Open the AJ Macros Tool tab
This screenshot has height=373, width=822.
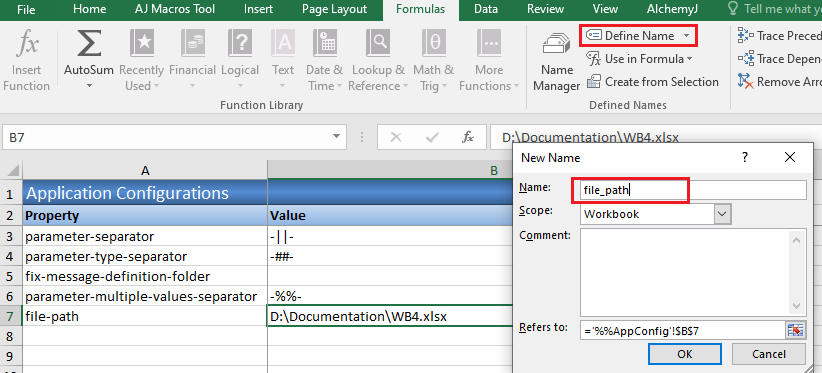(176, 9)
